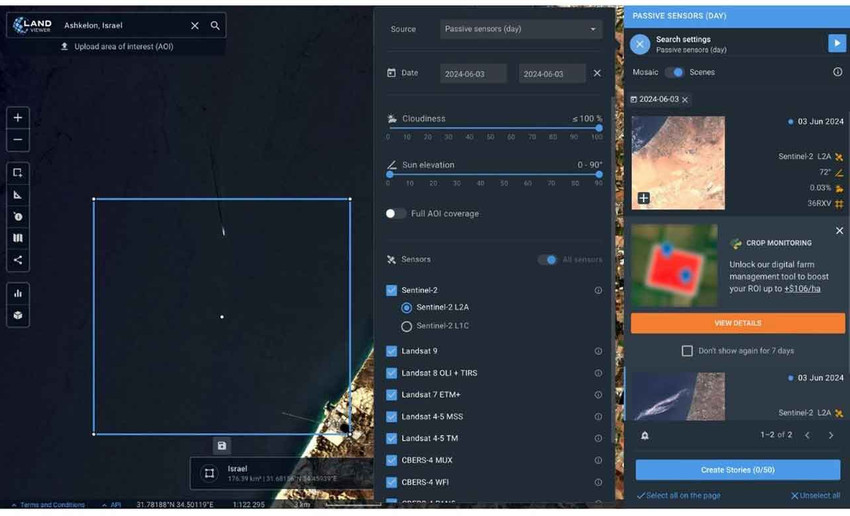Adjust the Cloudiness slider handle at 100
The image size is (850, 516).
599,128
